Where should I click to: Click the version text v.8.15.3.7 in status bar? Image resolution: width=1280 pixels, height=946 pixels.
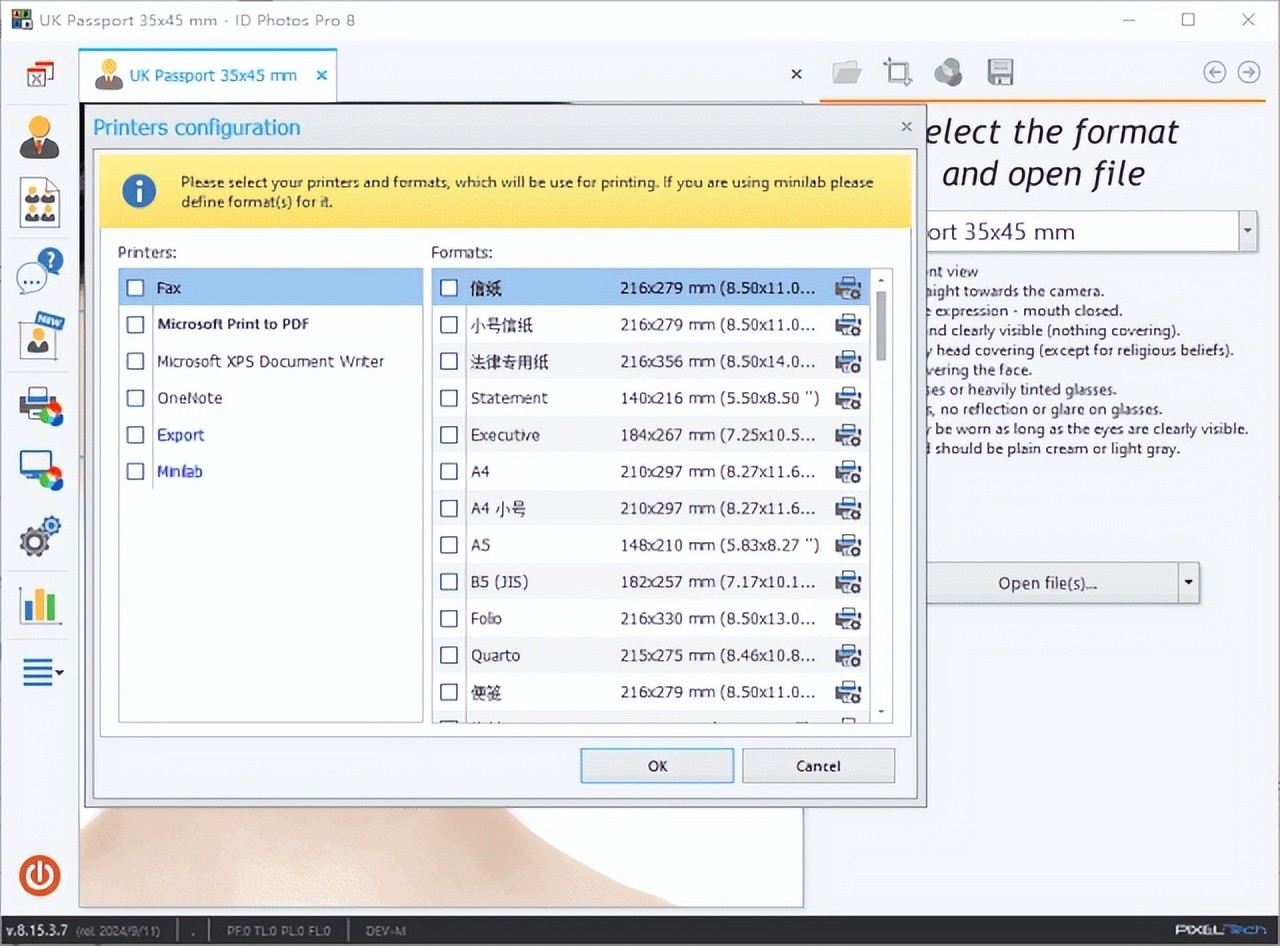tap(36, 931)
